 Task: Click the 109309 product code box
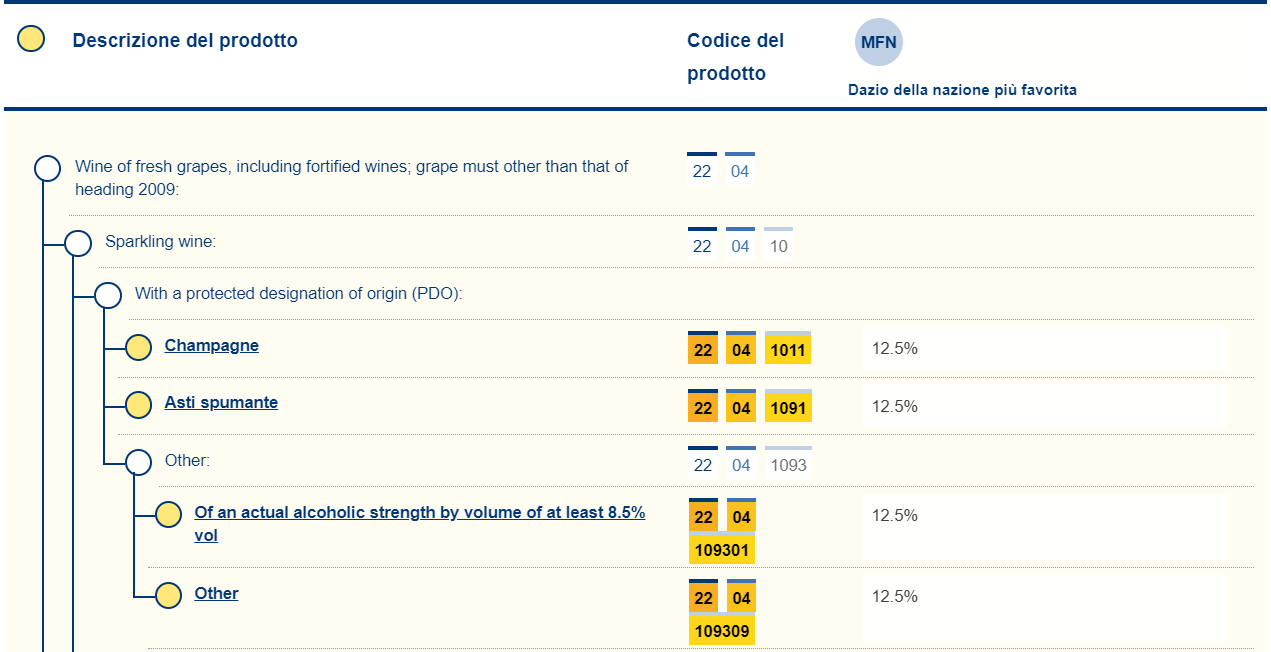(722, 631)
